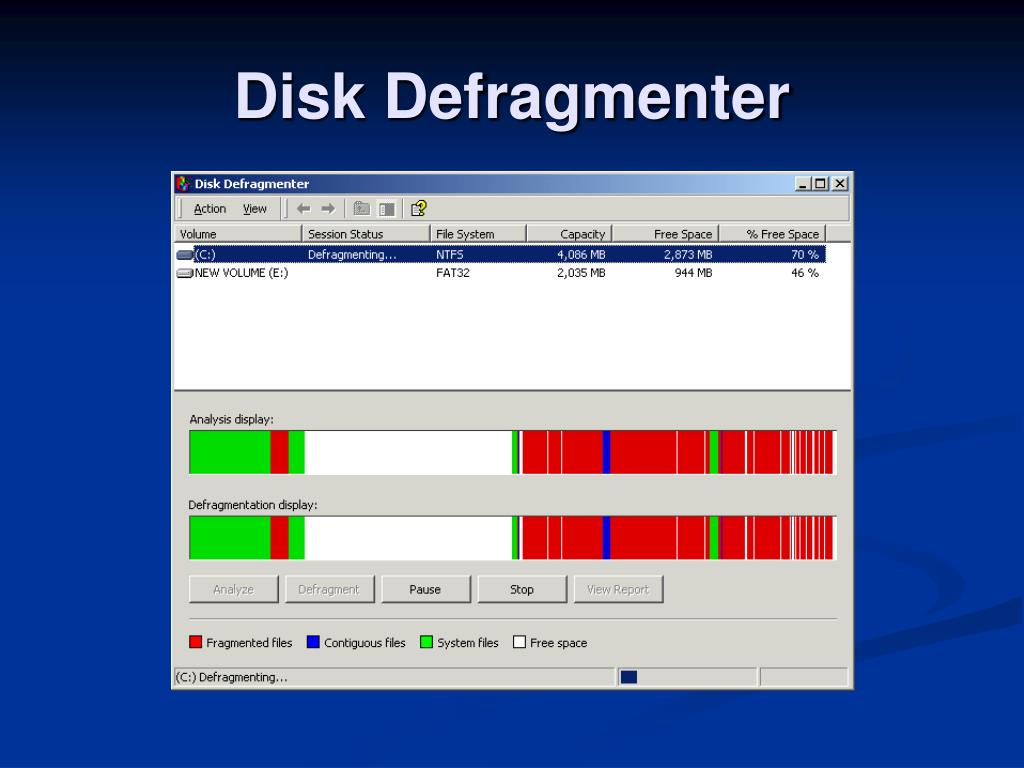Click the Free space legend label
Screen dimensions: 1024x768
pyautogui.click(x=558, y=643)
